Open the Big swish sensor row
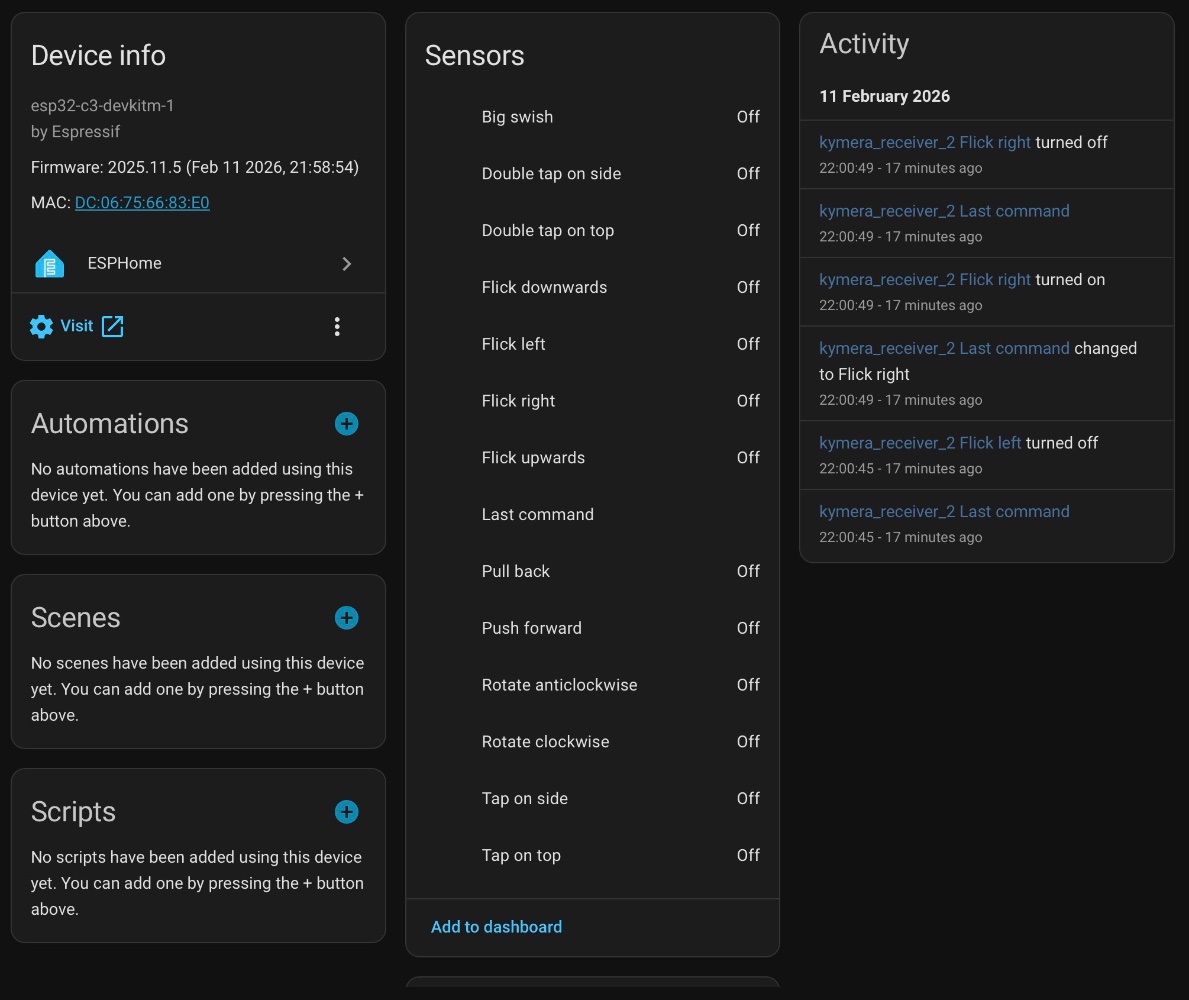This screenshot has width=1189, height=1000. [591, 117]
